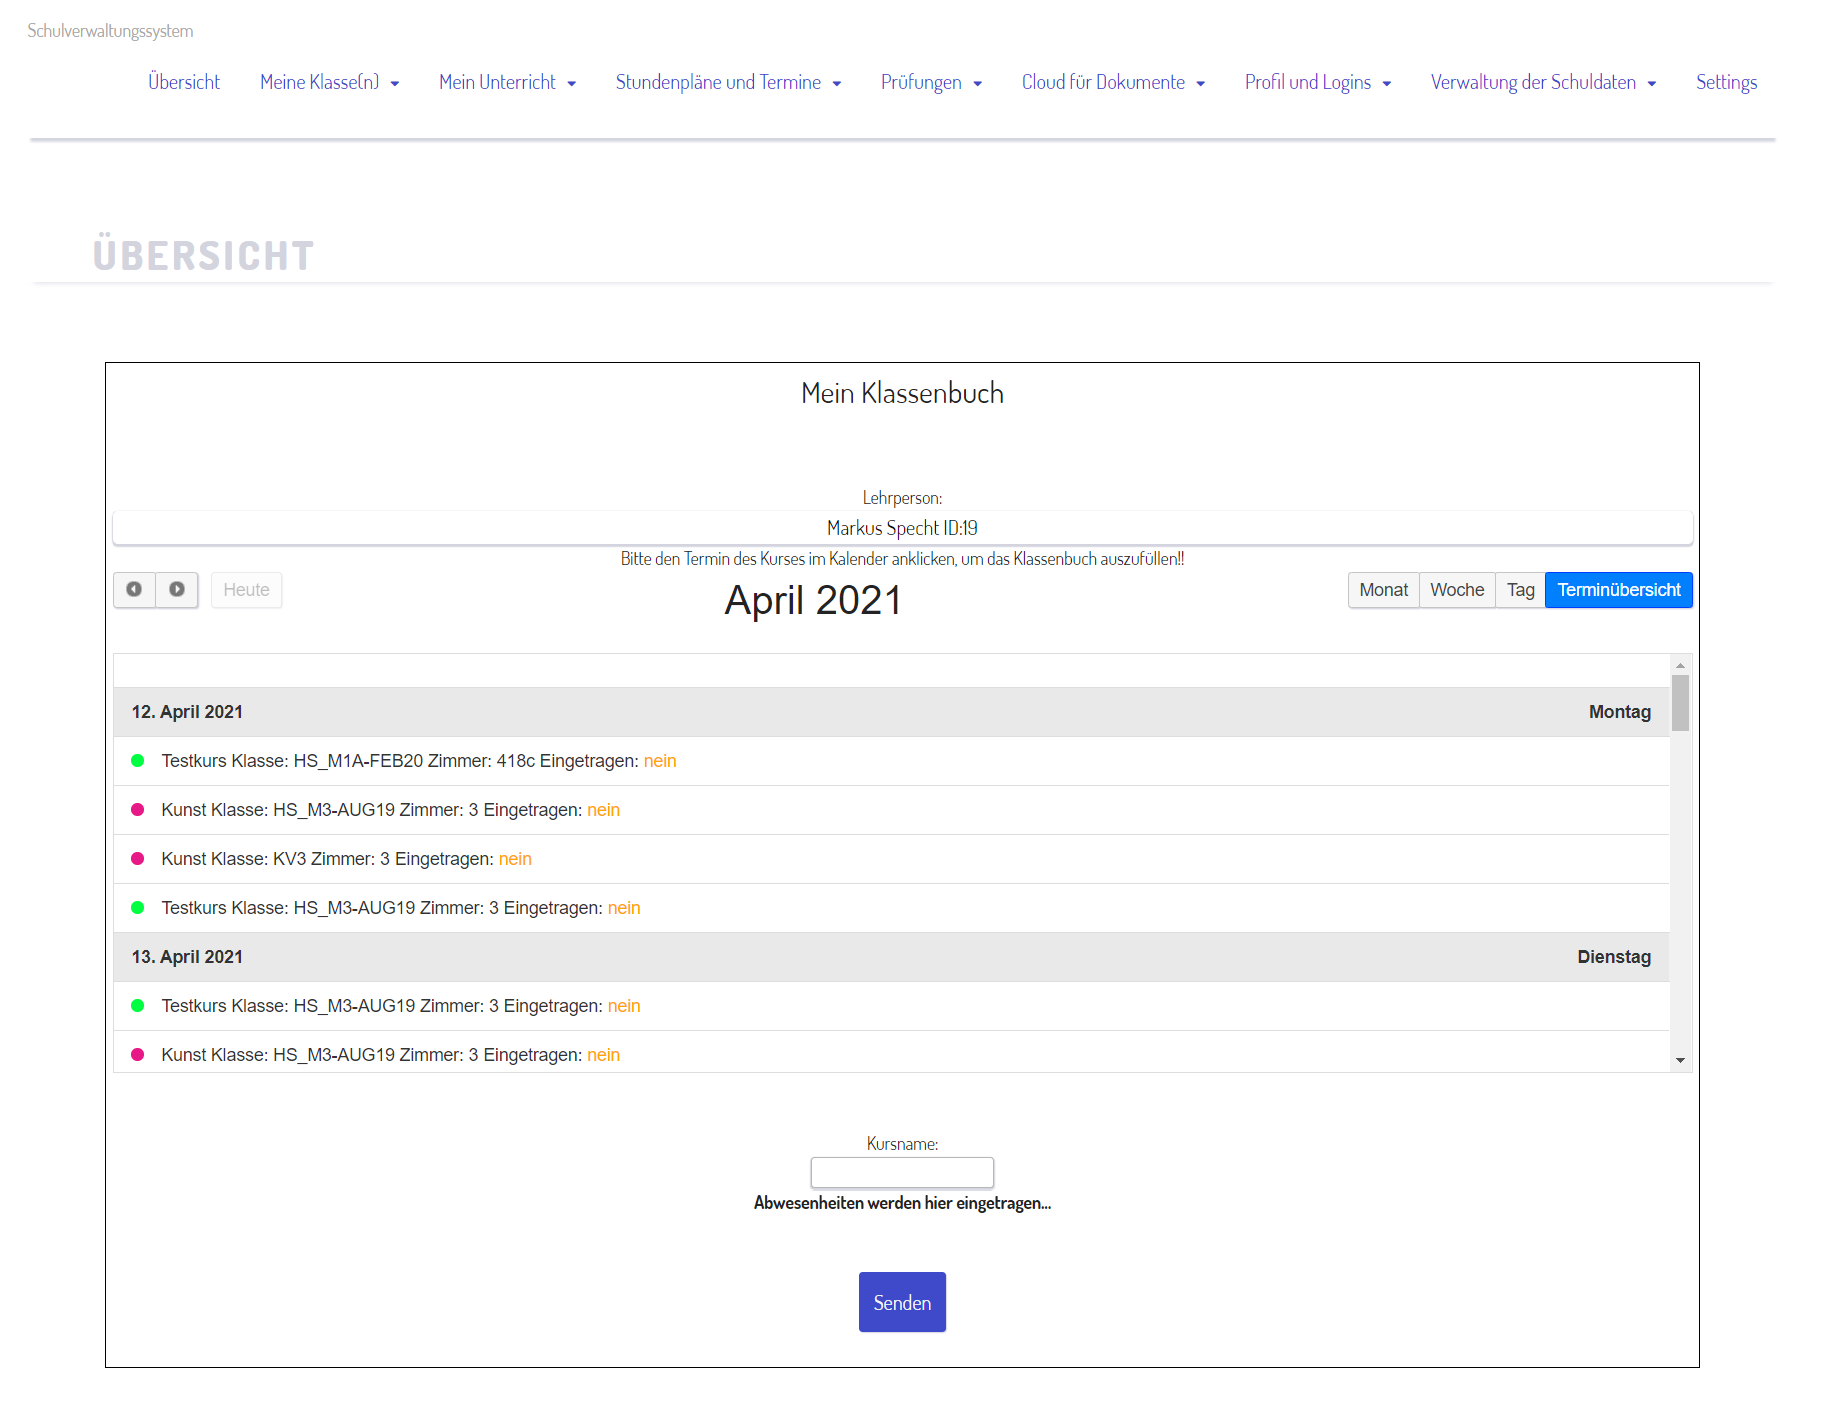Open the Übersicht menu item
This screenshot has height=1402, width=1824.
coord(184,82)
